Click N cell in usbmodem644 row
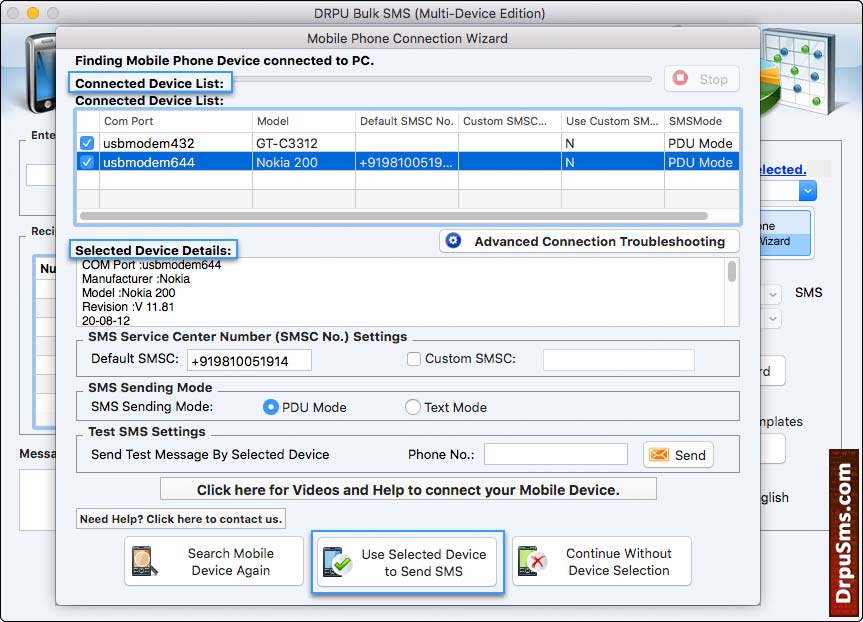863x622 pixels. pos(613,162)
